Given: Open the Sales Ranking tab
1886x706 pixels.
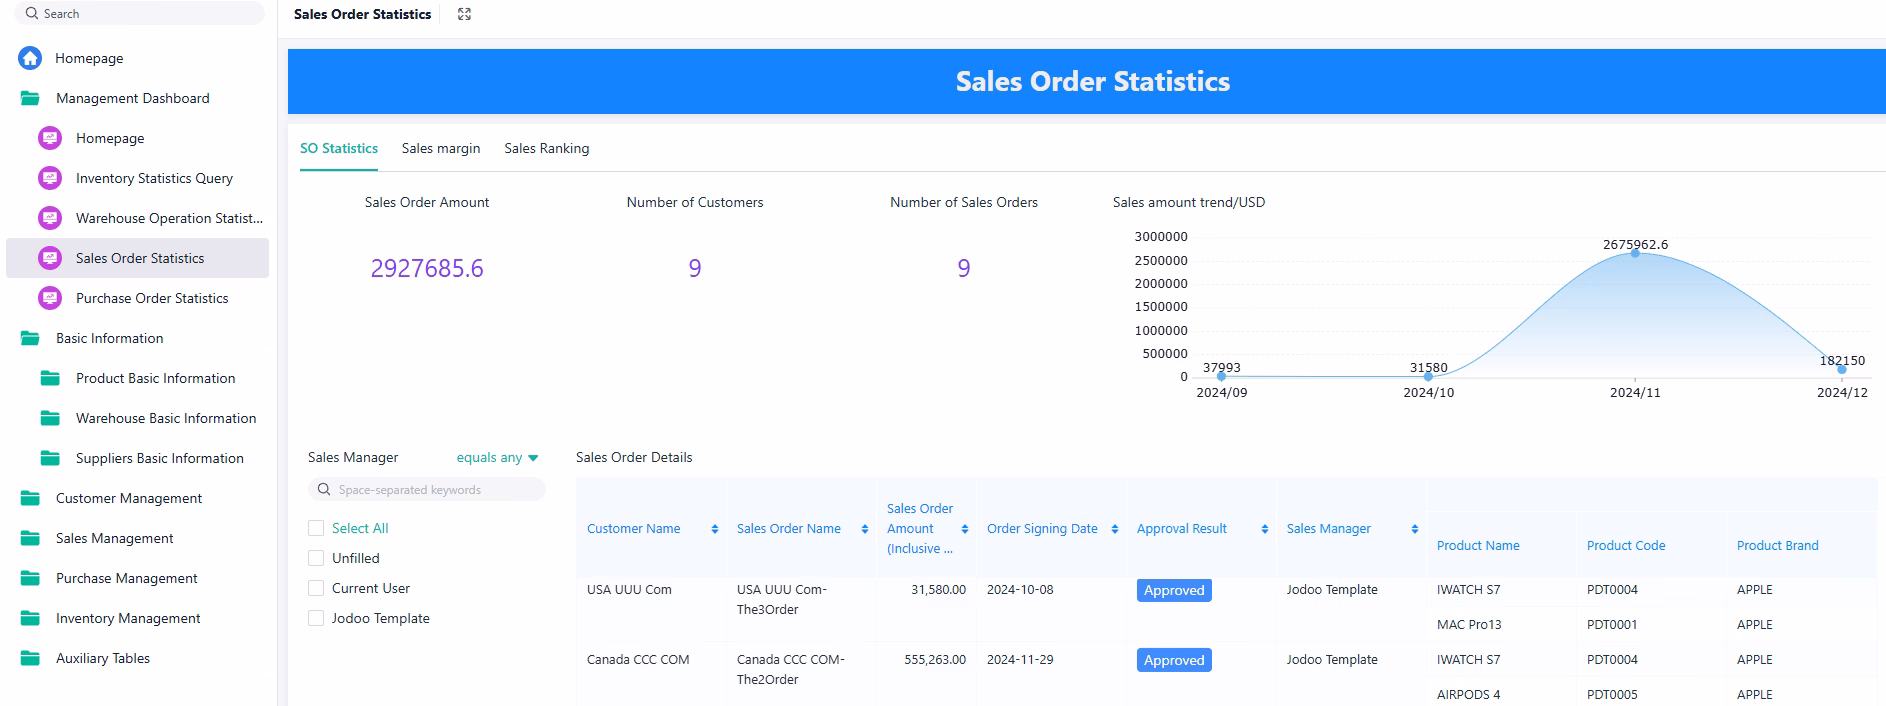Looking at the screenshot, I should click(x=546, y=148).
